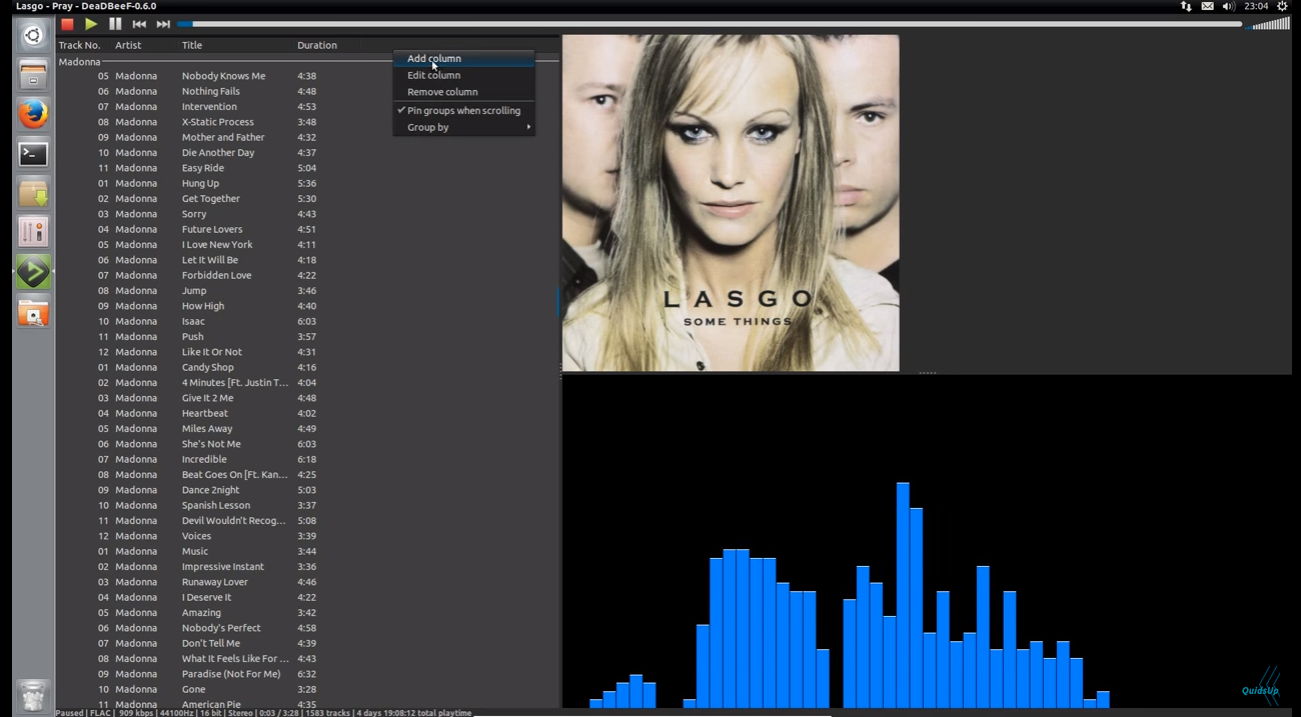Open the network indicator in top panel

tap(1186, 6)
